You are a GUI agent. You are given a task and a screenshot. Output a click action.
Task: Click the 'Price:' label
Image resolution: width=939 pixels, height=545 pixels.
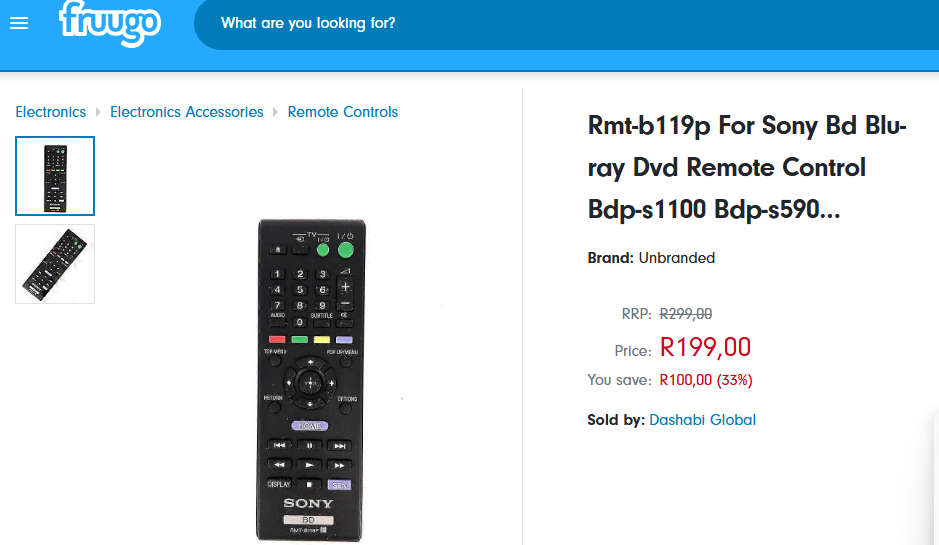pyautogui.click(x=632, y=351)
